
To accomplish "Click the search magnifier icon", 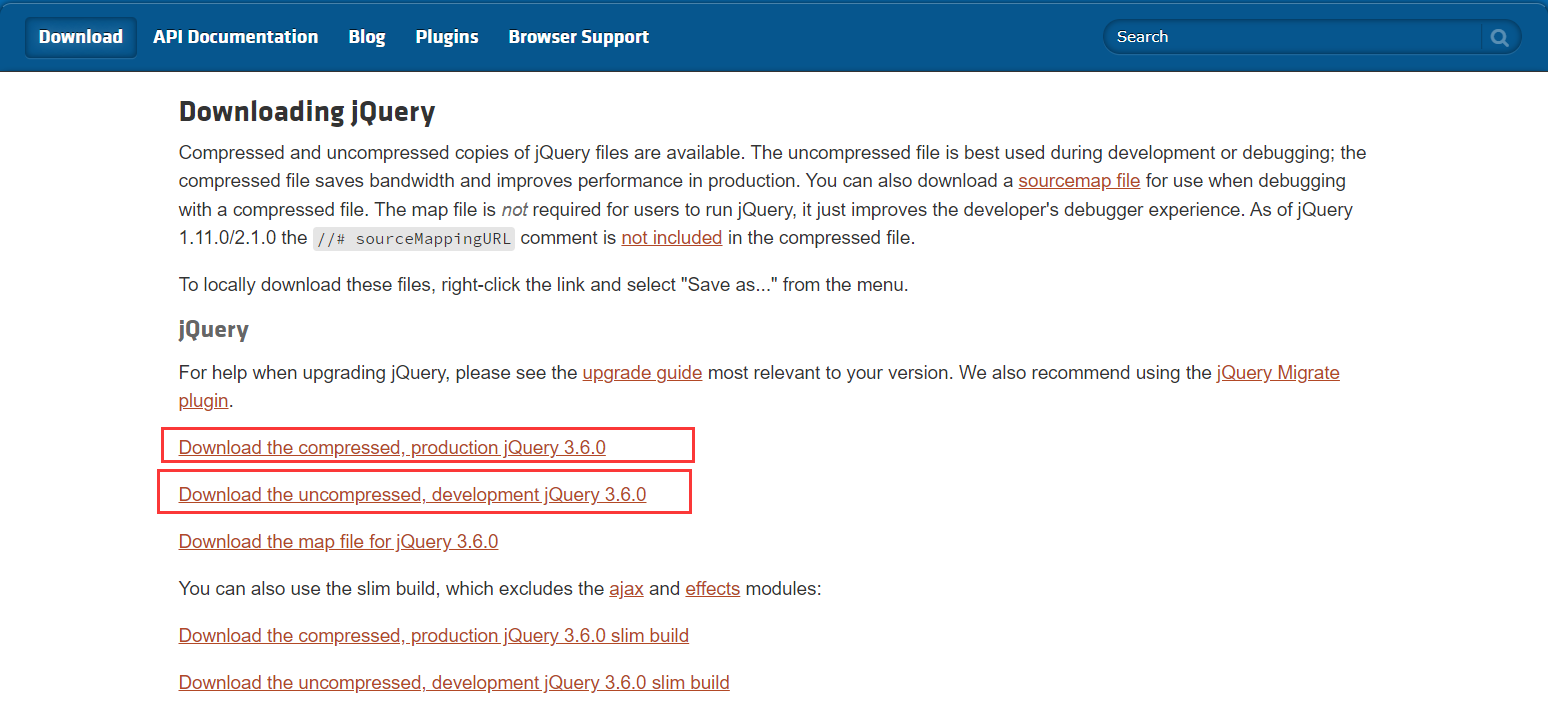I will click(1499, 37).
